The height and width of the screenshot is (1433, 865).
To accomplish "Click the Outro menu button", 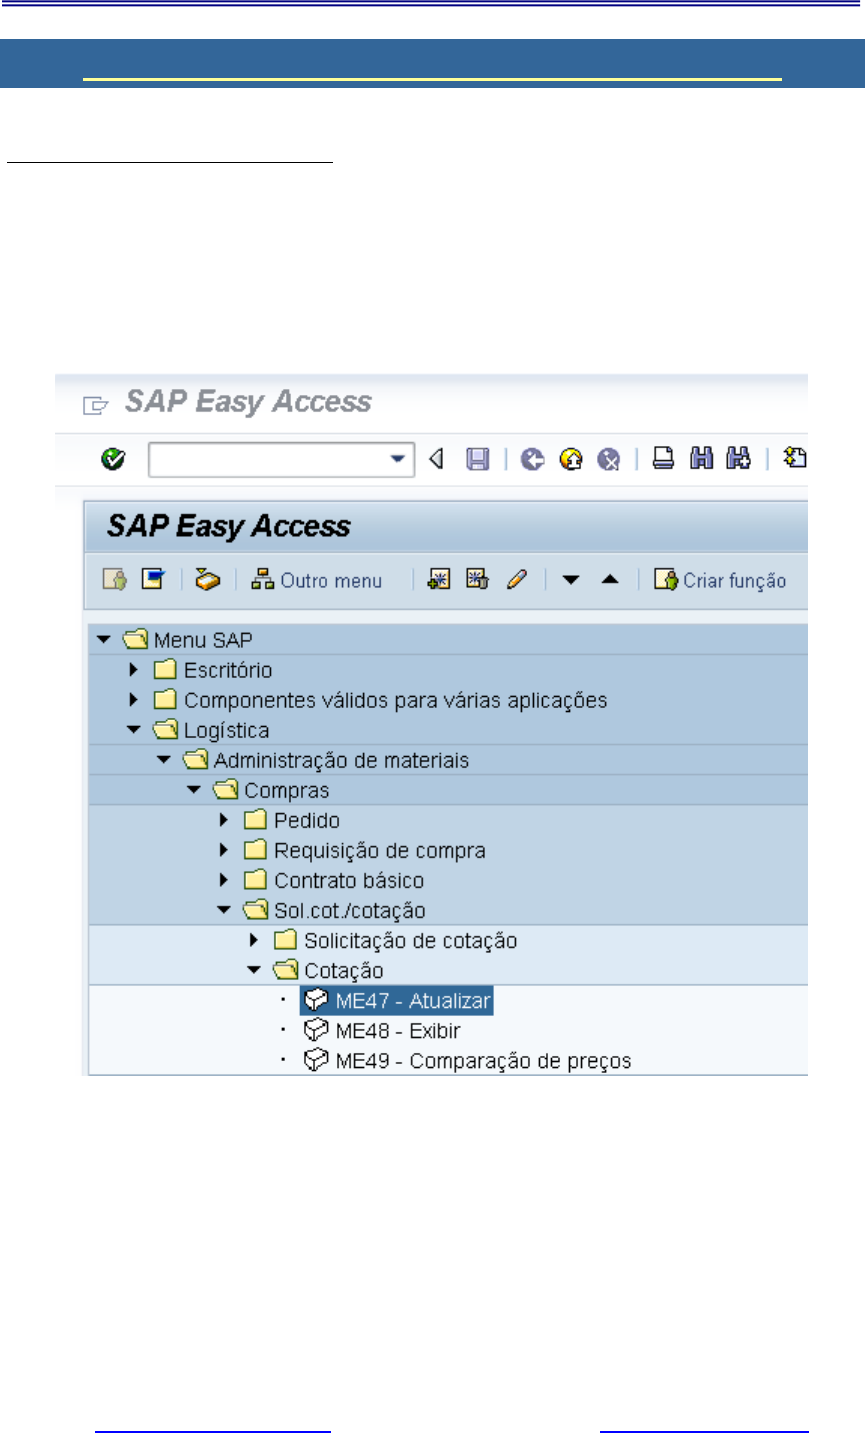I will click(x=317, y=580).
